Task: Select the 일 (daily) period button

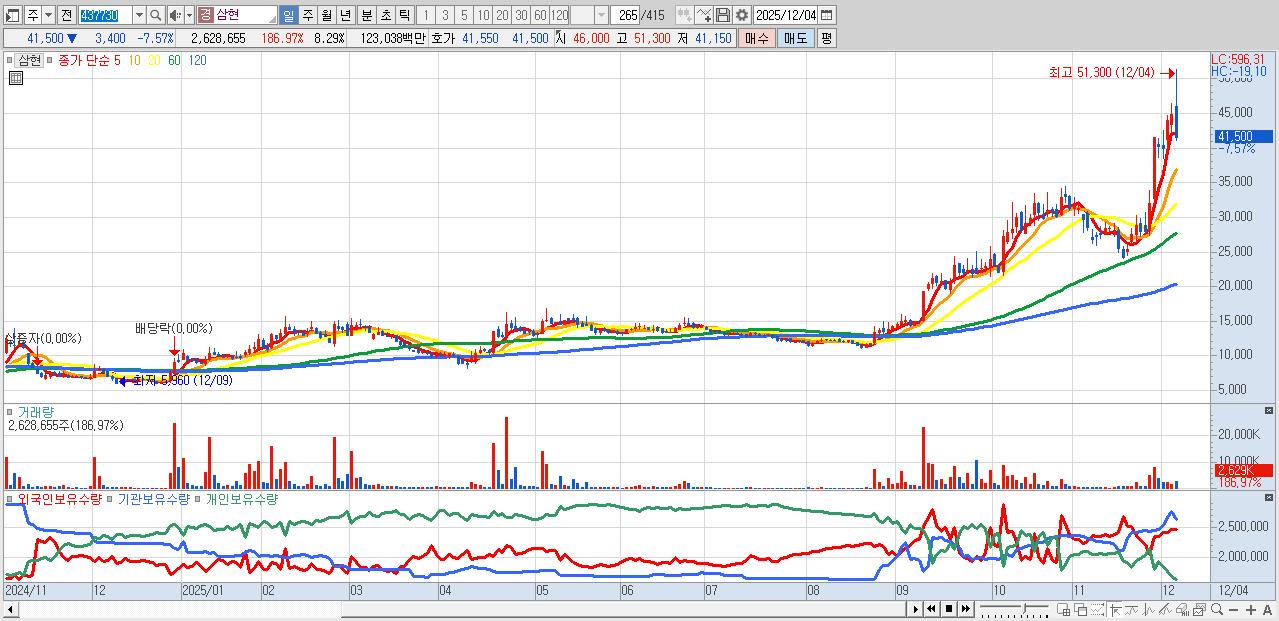Action: click(x=288, y=15)
